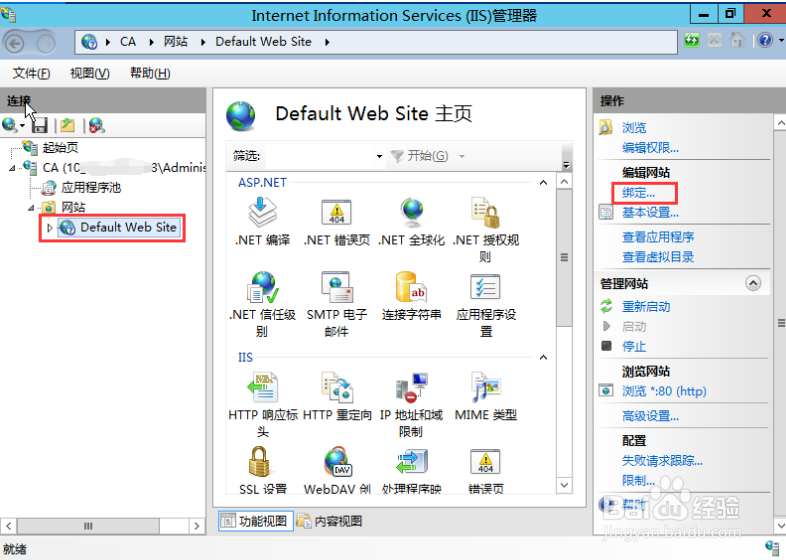The image size is (786, 560).
Task: Open the 帮助(H) menu
Action: (x=150, y=74)
